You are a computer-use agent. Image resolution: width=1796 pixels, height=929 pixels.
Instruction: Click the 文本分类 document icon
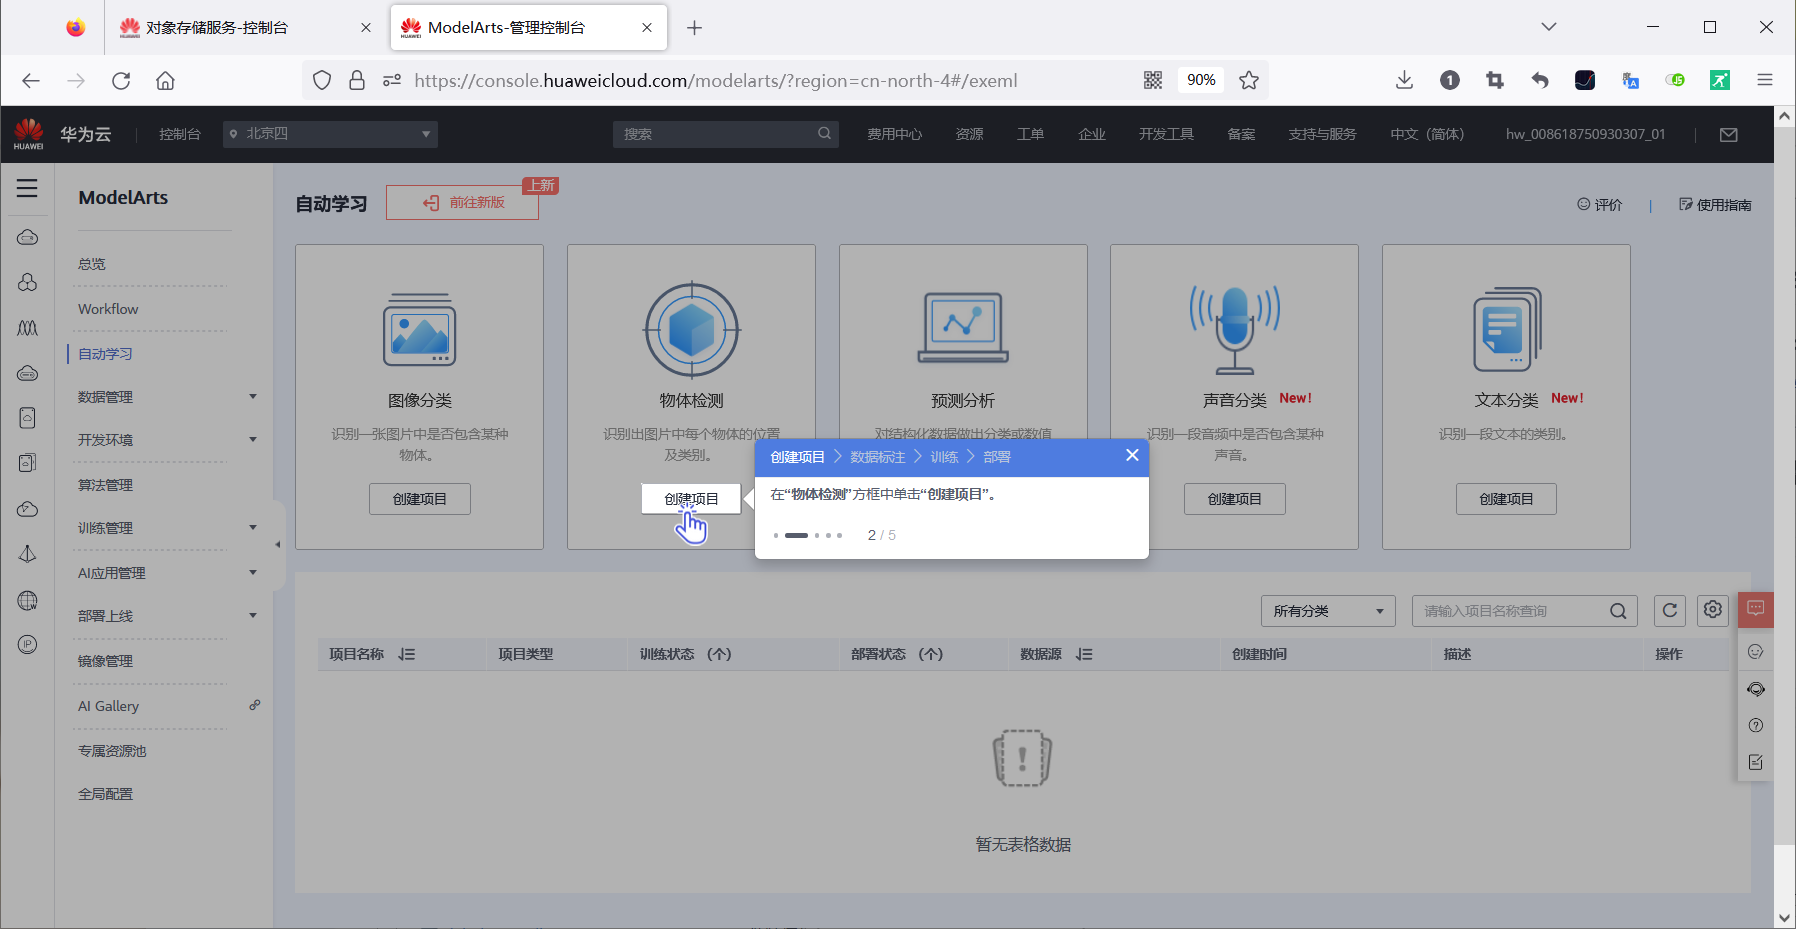click(x=1507, y=330)
